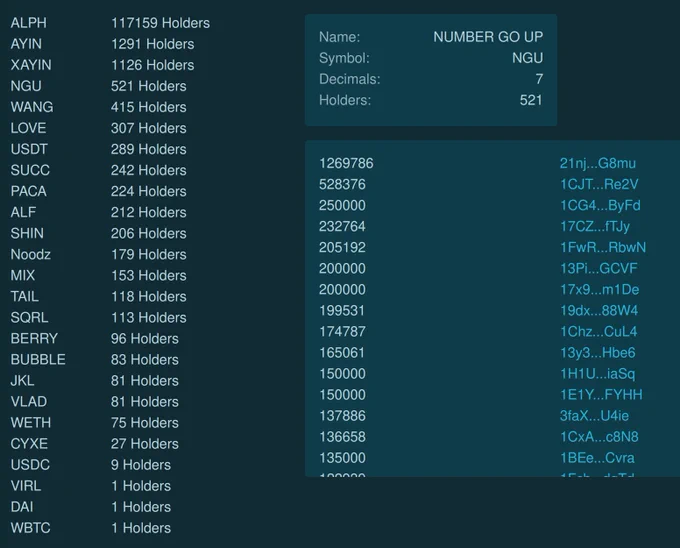Select the BUBBLE token row
The height and width of the screenshot is (548, 680).
95,359
